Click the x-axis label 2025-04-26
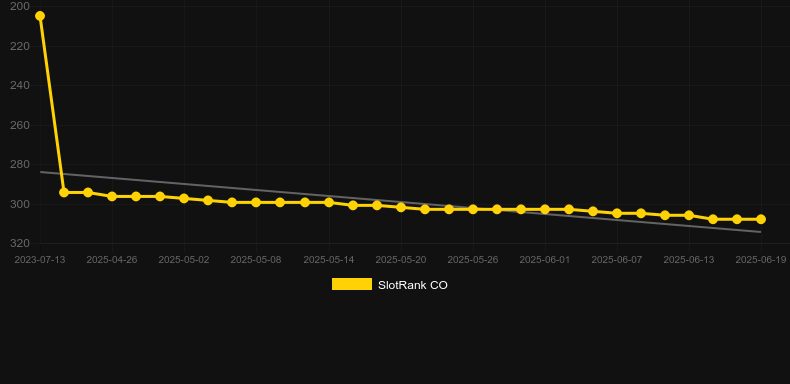Image resolution: width=790 pixels, height=384 pixels. point(112,260)
